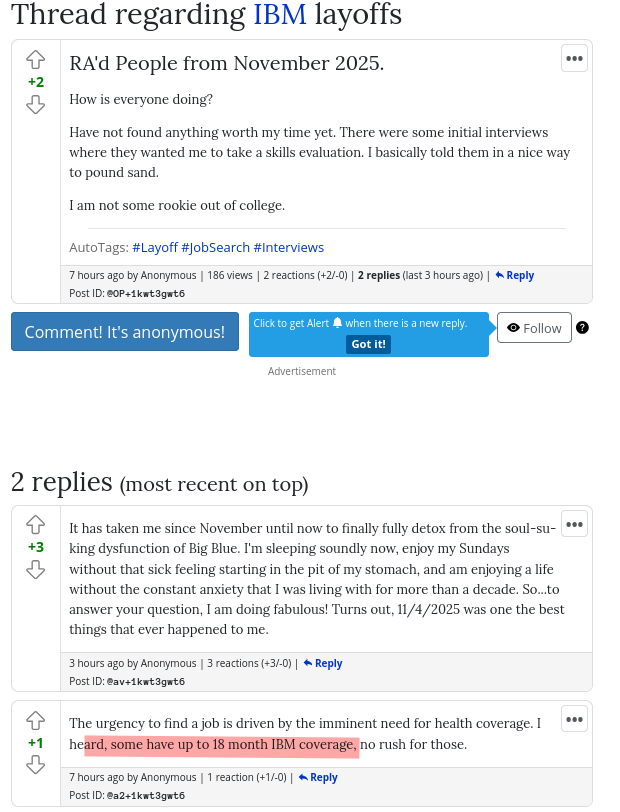Reply to the original post
620x812 pixels.
[514, 276]
